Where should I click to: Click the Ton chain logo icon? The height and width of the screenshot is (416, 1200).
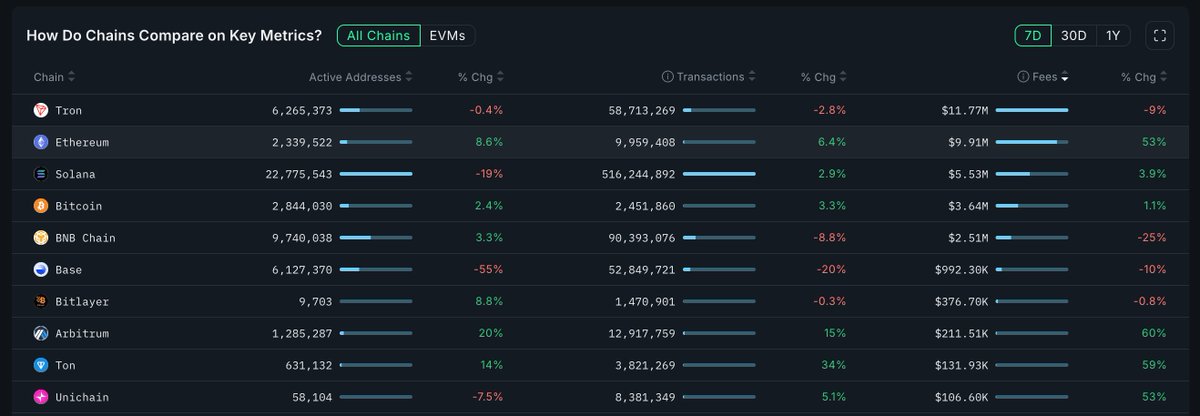(x=41, y=365)
